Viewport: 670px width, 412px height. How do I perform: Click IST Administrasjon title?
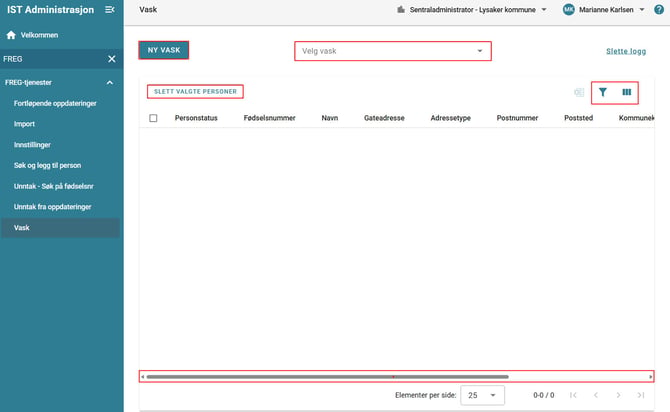[50, 10]
